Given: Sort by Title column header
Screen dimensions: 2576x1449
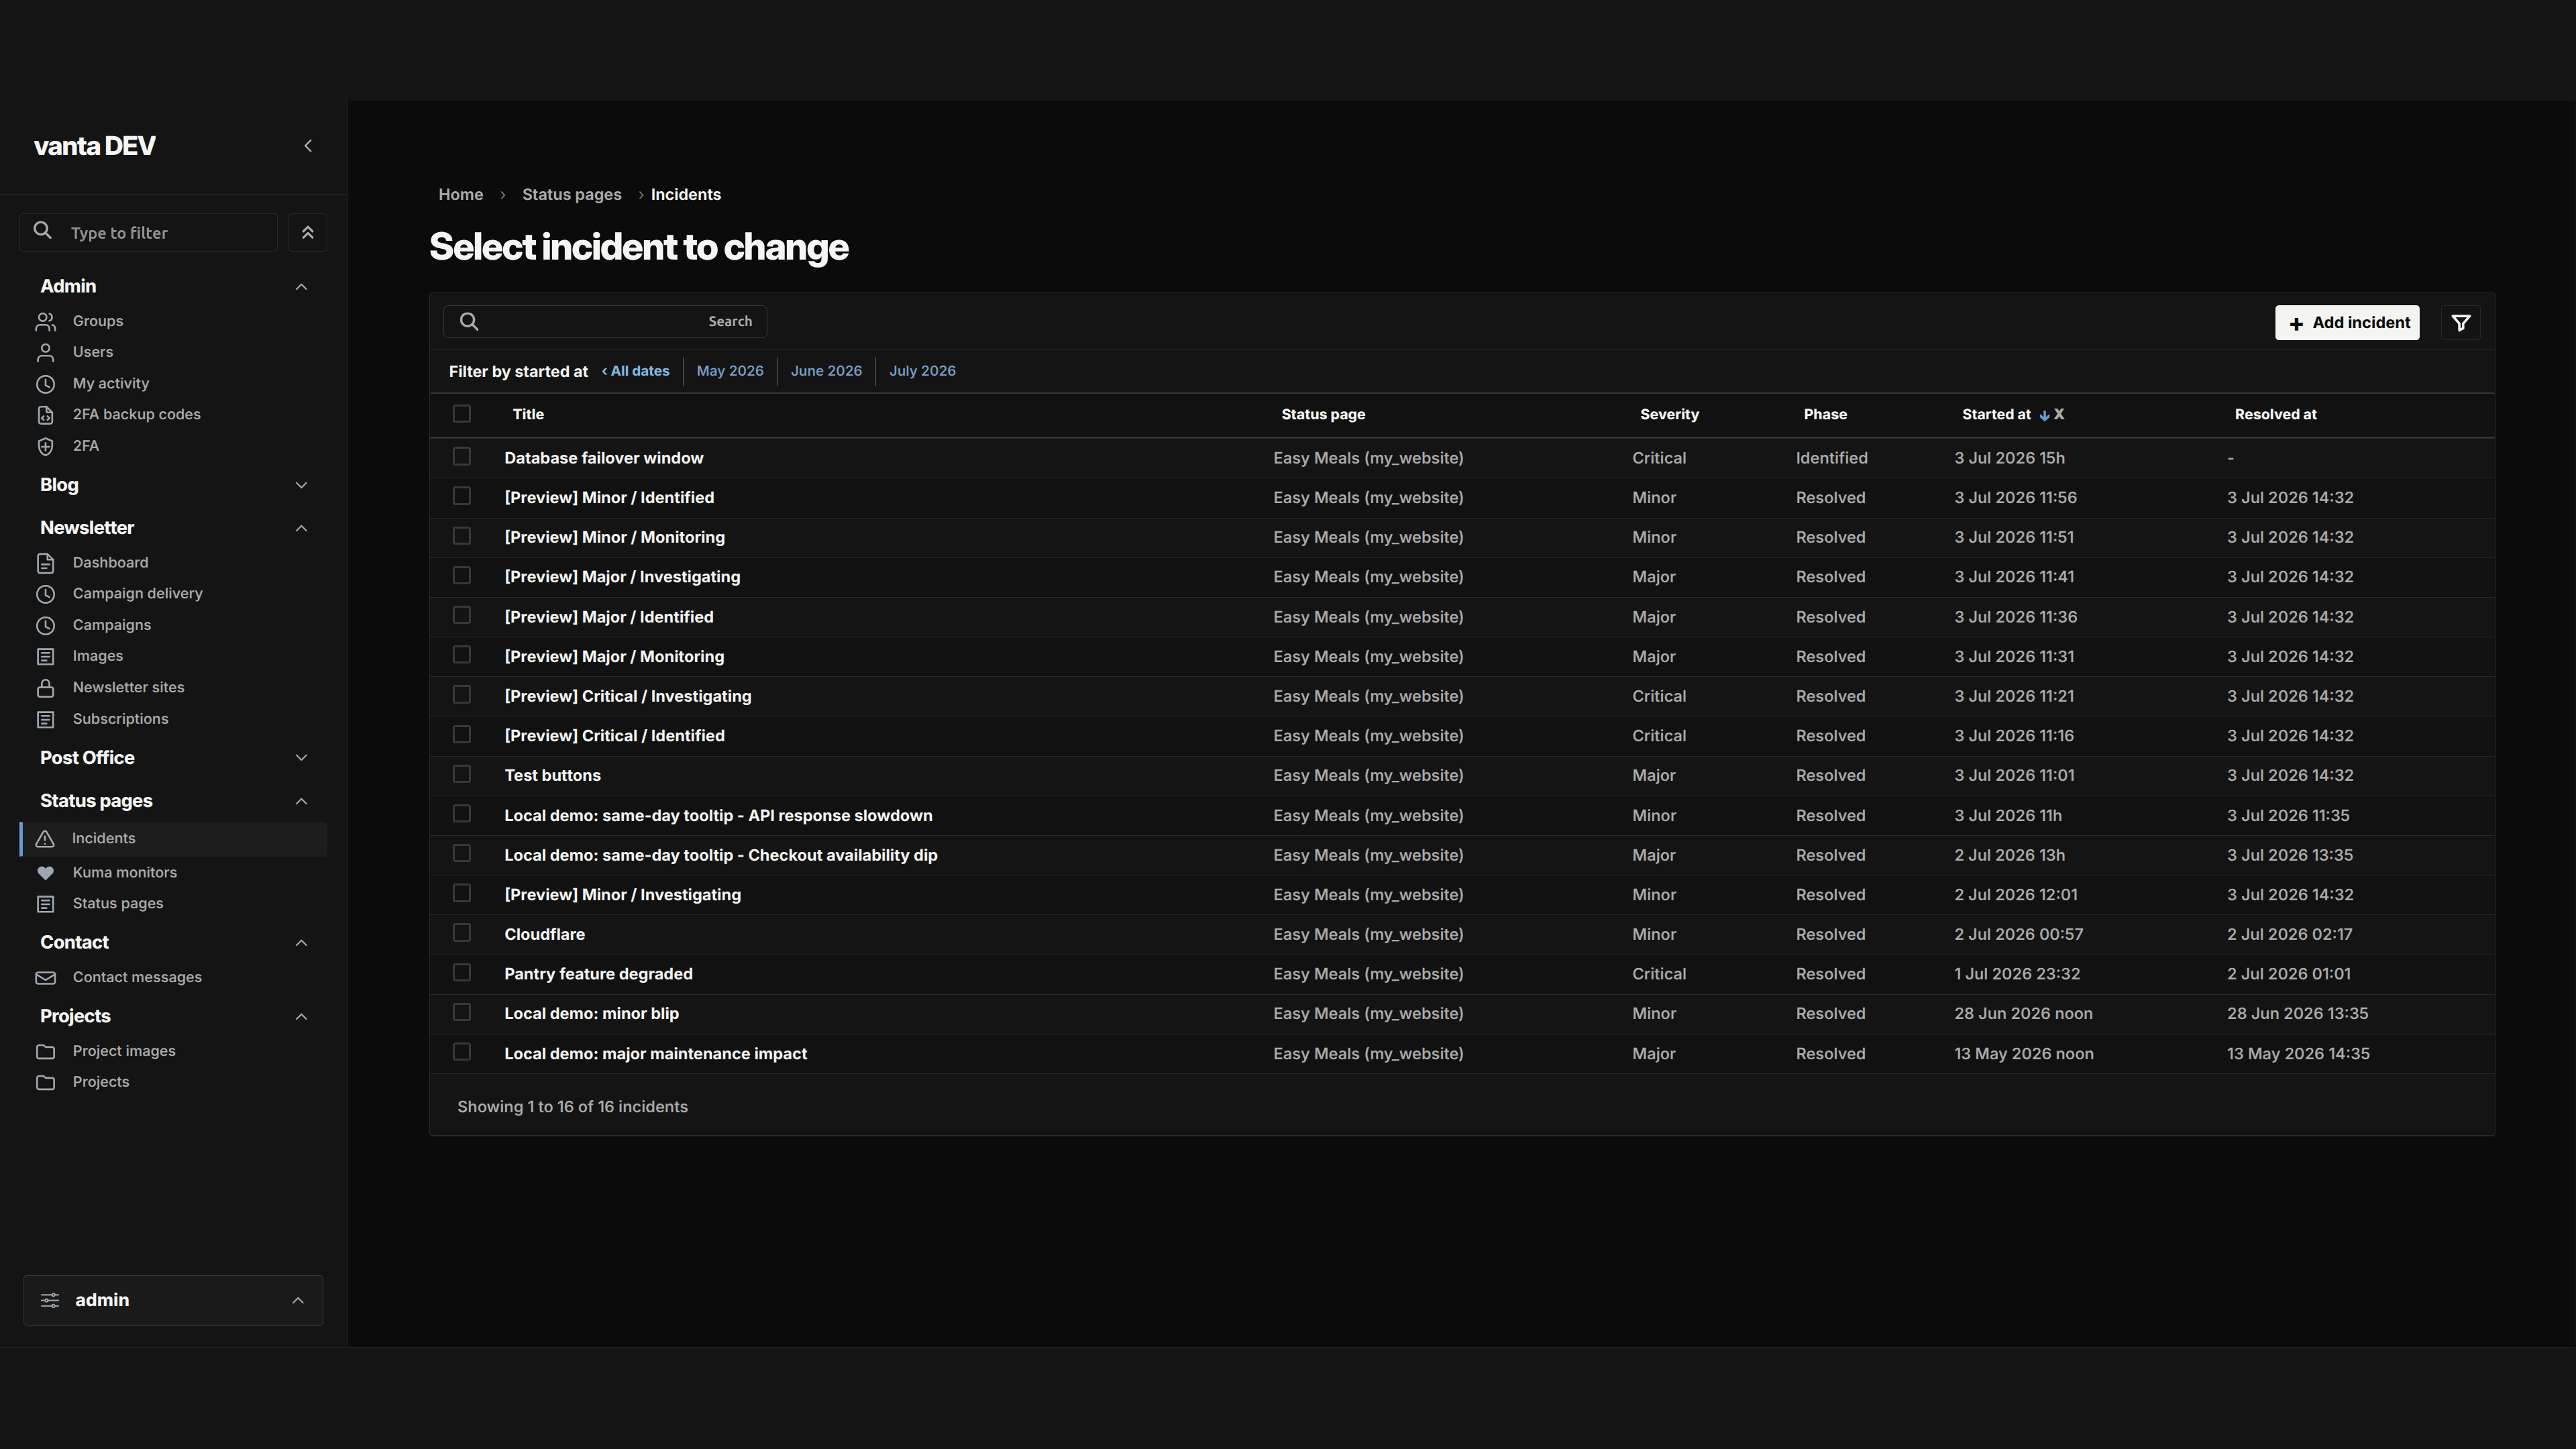Looking at the screenshot, I should pos(528,415).
